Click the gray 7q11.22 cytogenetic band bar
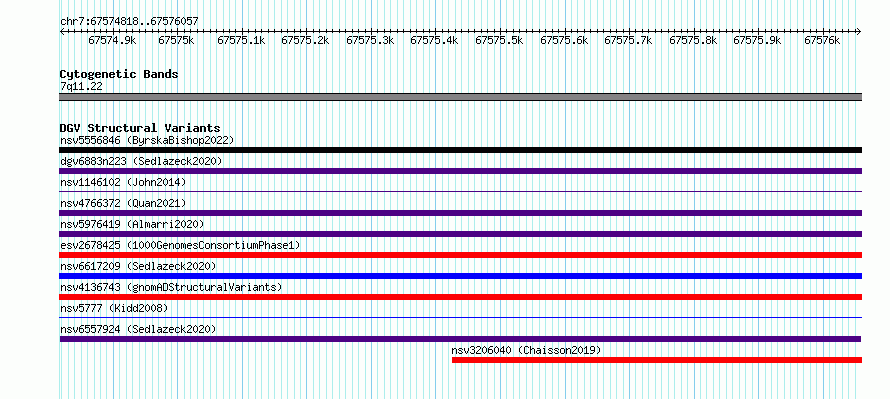 (460, 97)
